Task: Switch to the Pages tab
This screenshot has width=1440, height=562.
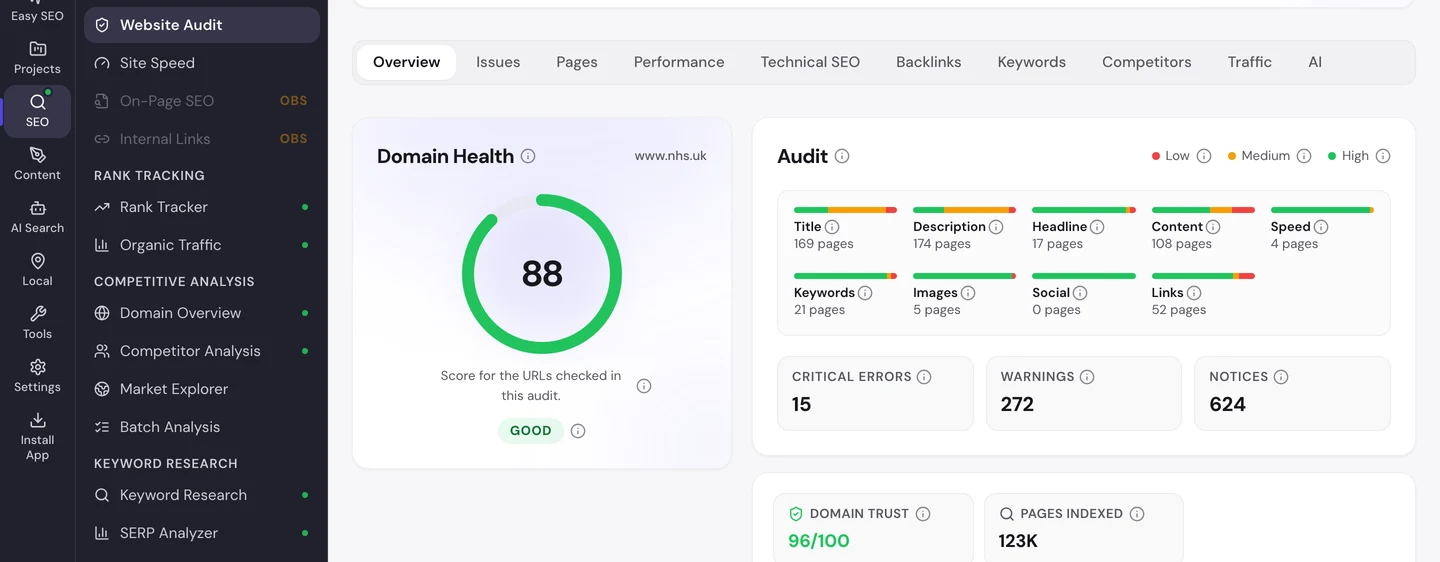Action: pyautogui.click(x=577, y=62)
